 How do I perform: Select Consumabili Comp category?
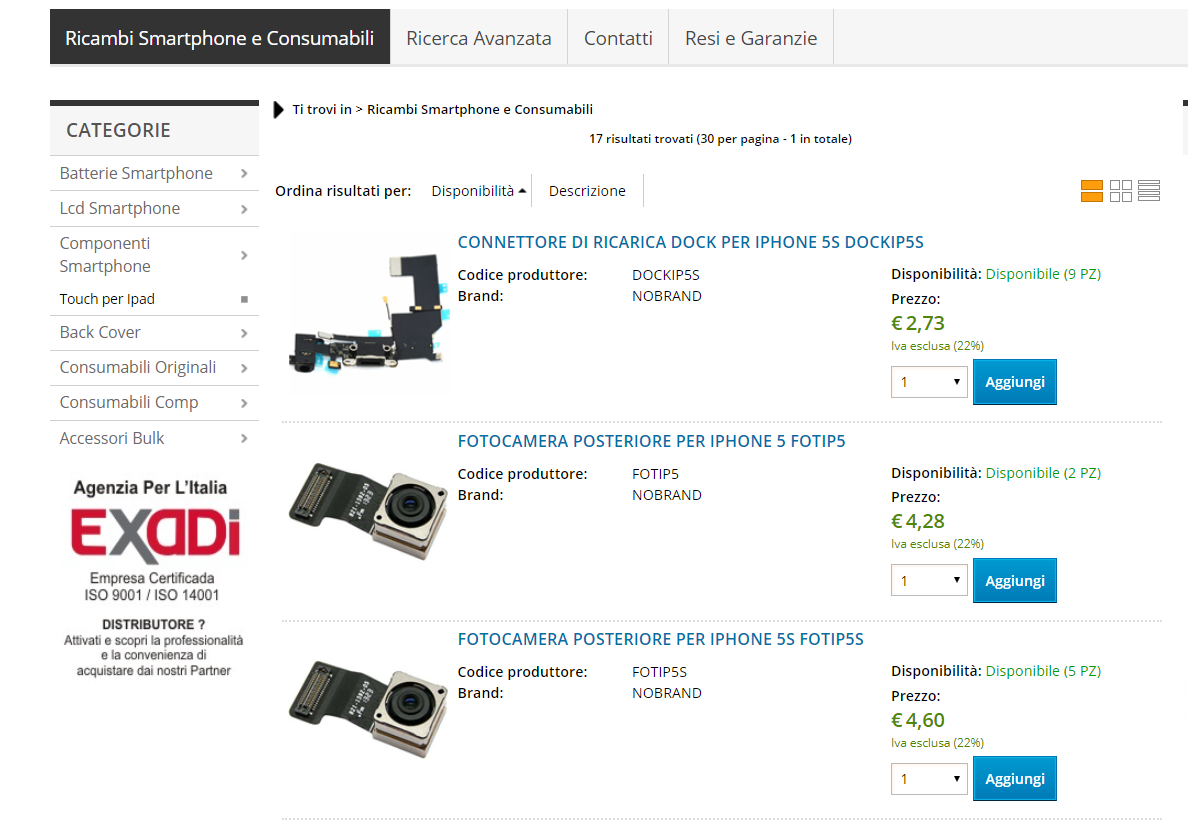coord(129,402)
